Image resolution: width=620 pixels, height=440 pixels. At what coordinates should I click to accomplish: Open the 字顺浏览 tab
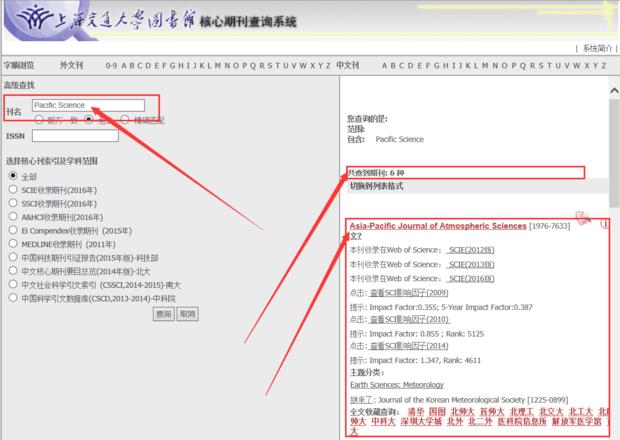pos(19,65)
